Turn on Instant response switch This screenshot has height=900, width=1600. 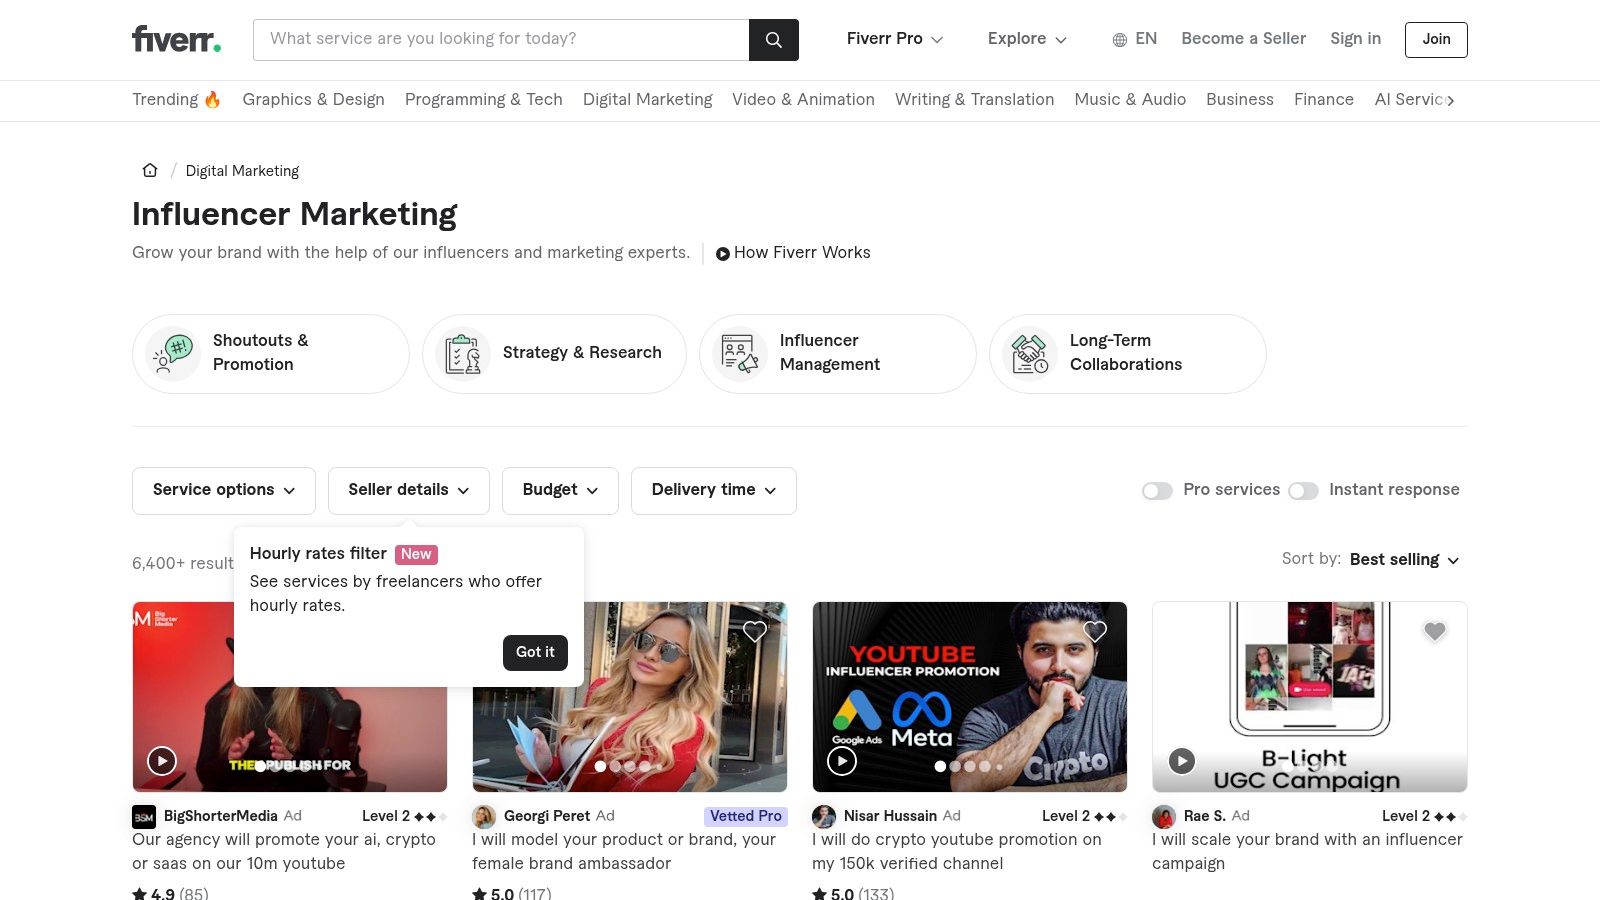pyautogui.click(x=1303, y=491)
